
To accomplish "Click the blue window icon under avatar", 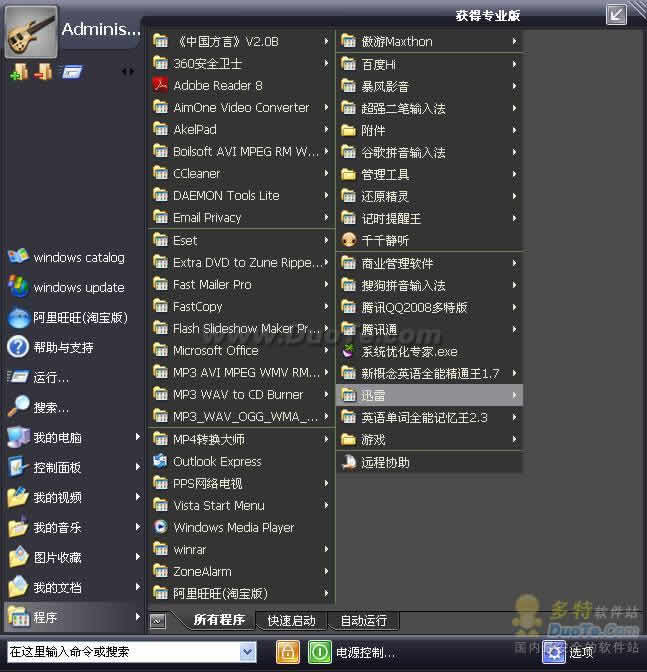I will click(x=72, y=72).
